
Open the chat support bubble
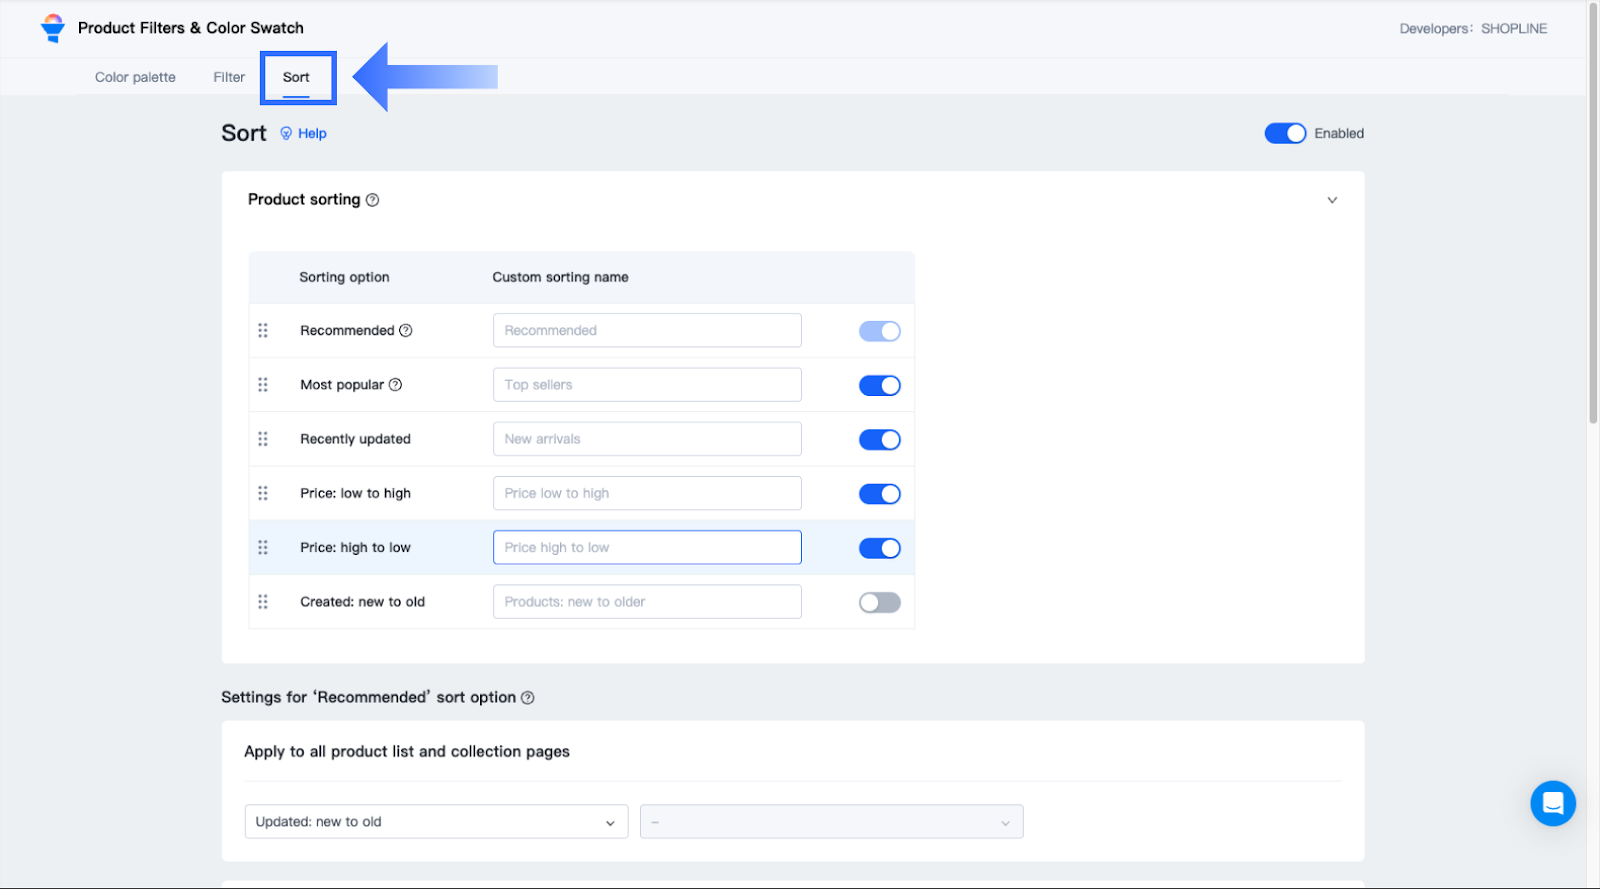[x=1552, y=803]
